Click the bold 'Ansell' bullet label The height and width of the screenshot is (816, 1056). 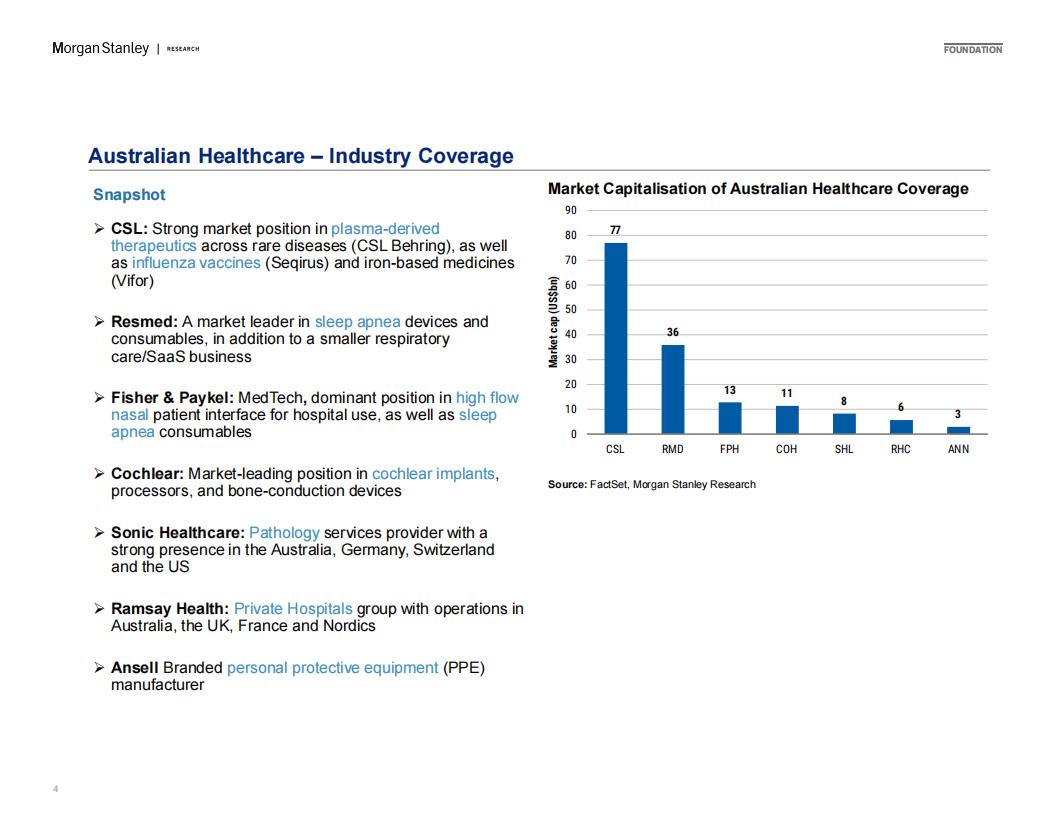(x=135, y=668)
